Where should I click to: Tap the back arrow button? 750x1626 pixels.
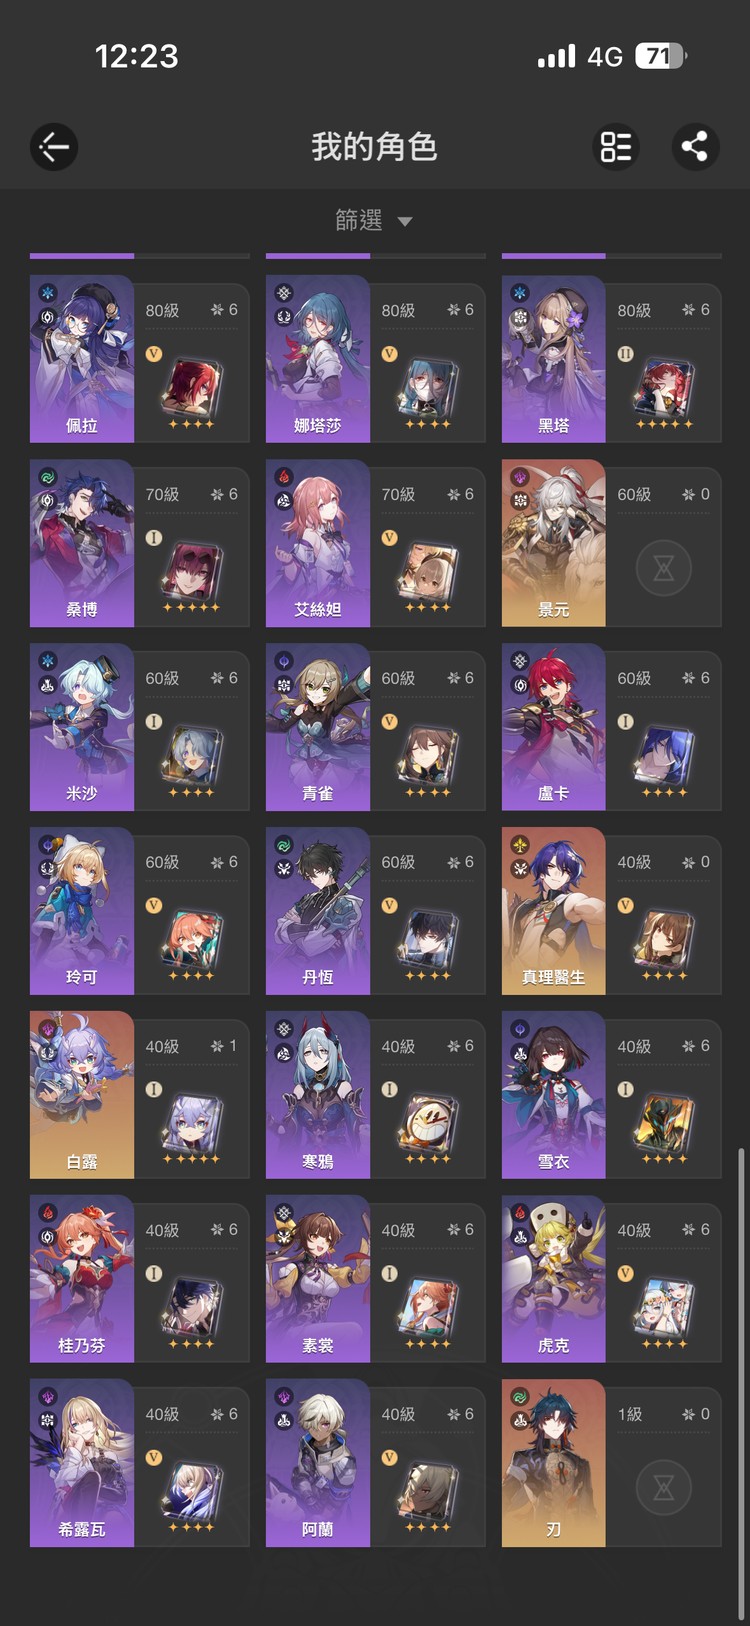[x=54, y=147]
